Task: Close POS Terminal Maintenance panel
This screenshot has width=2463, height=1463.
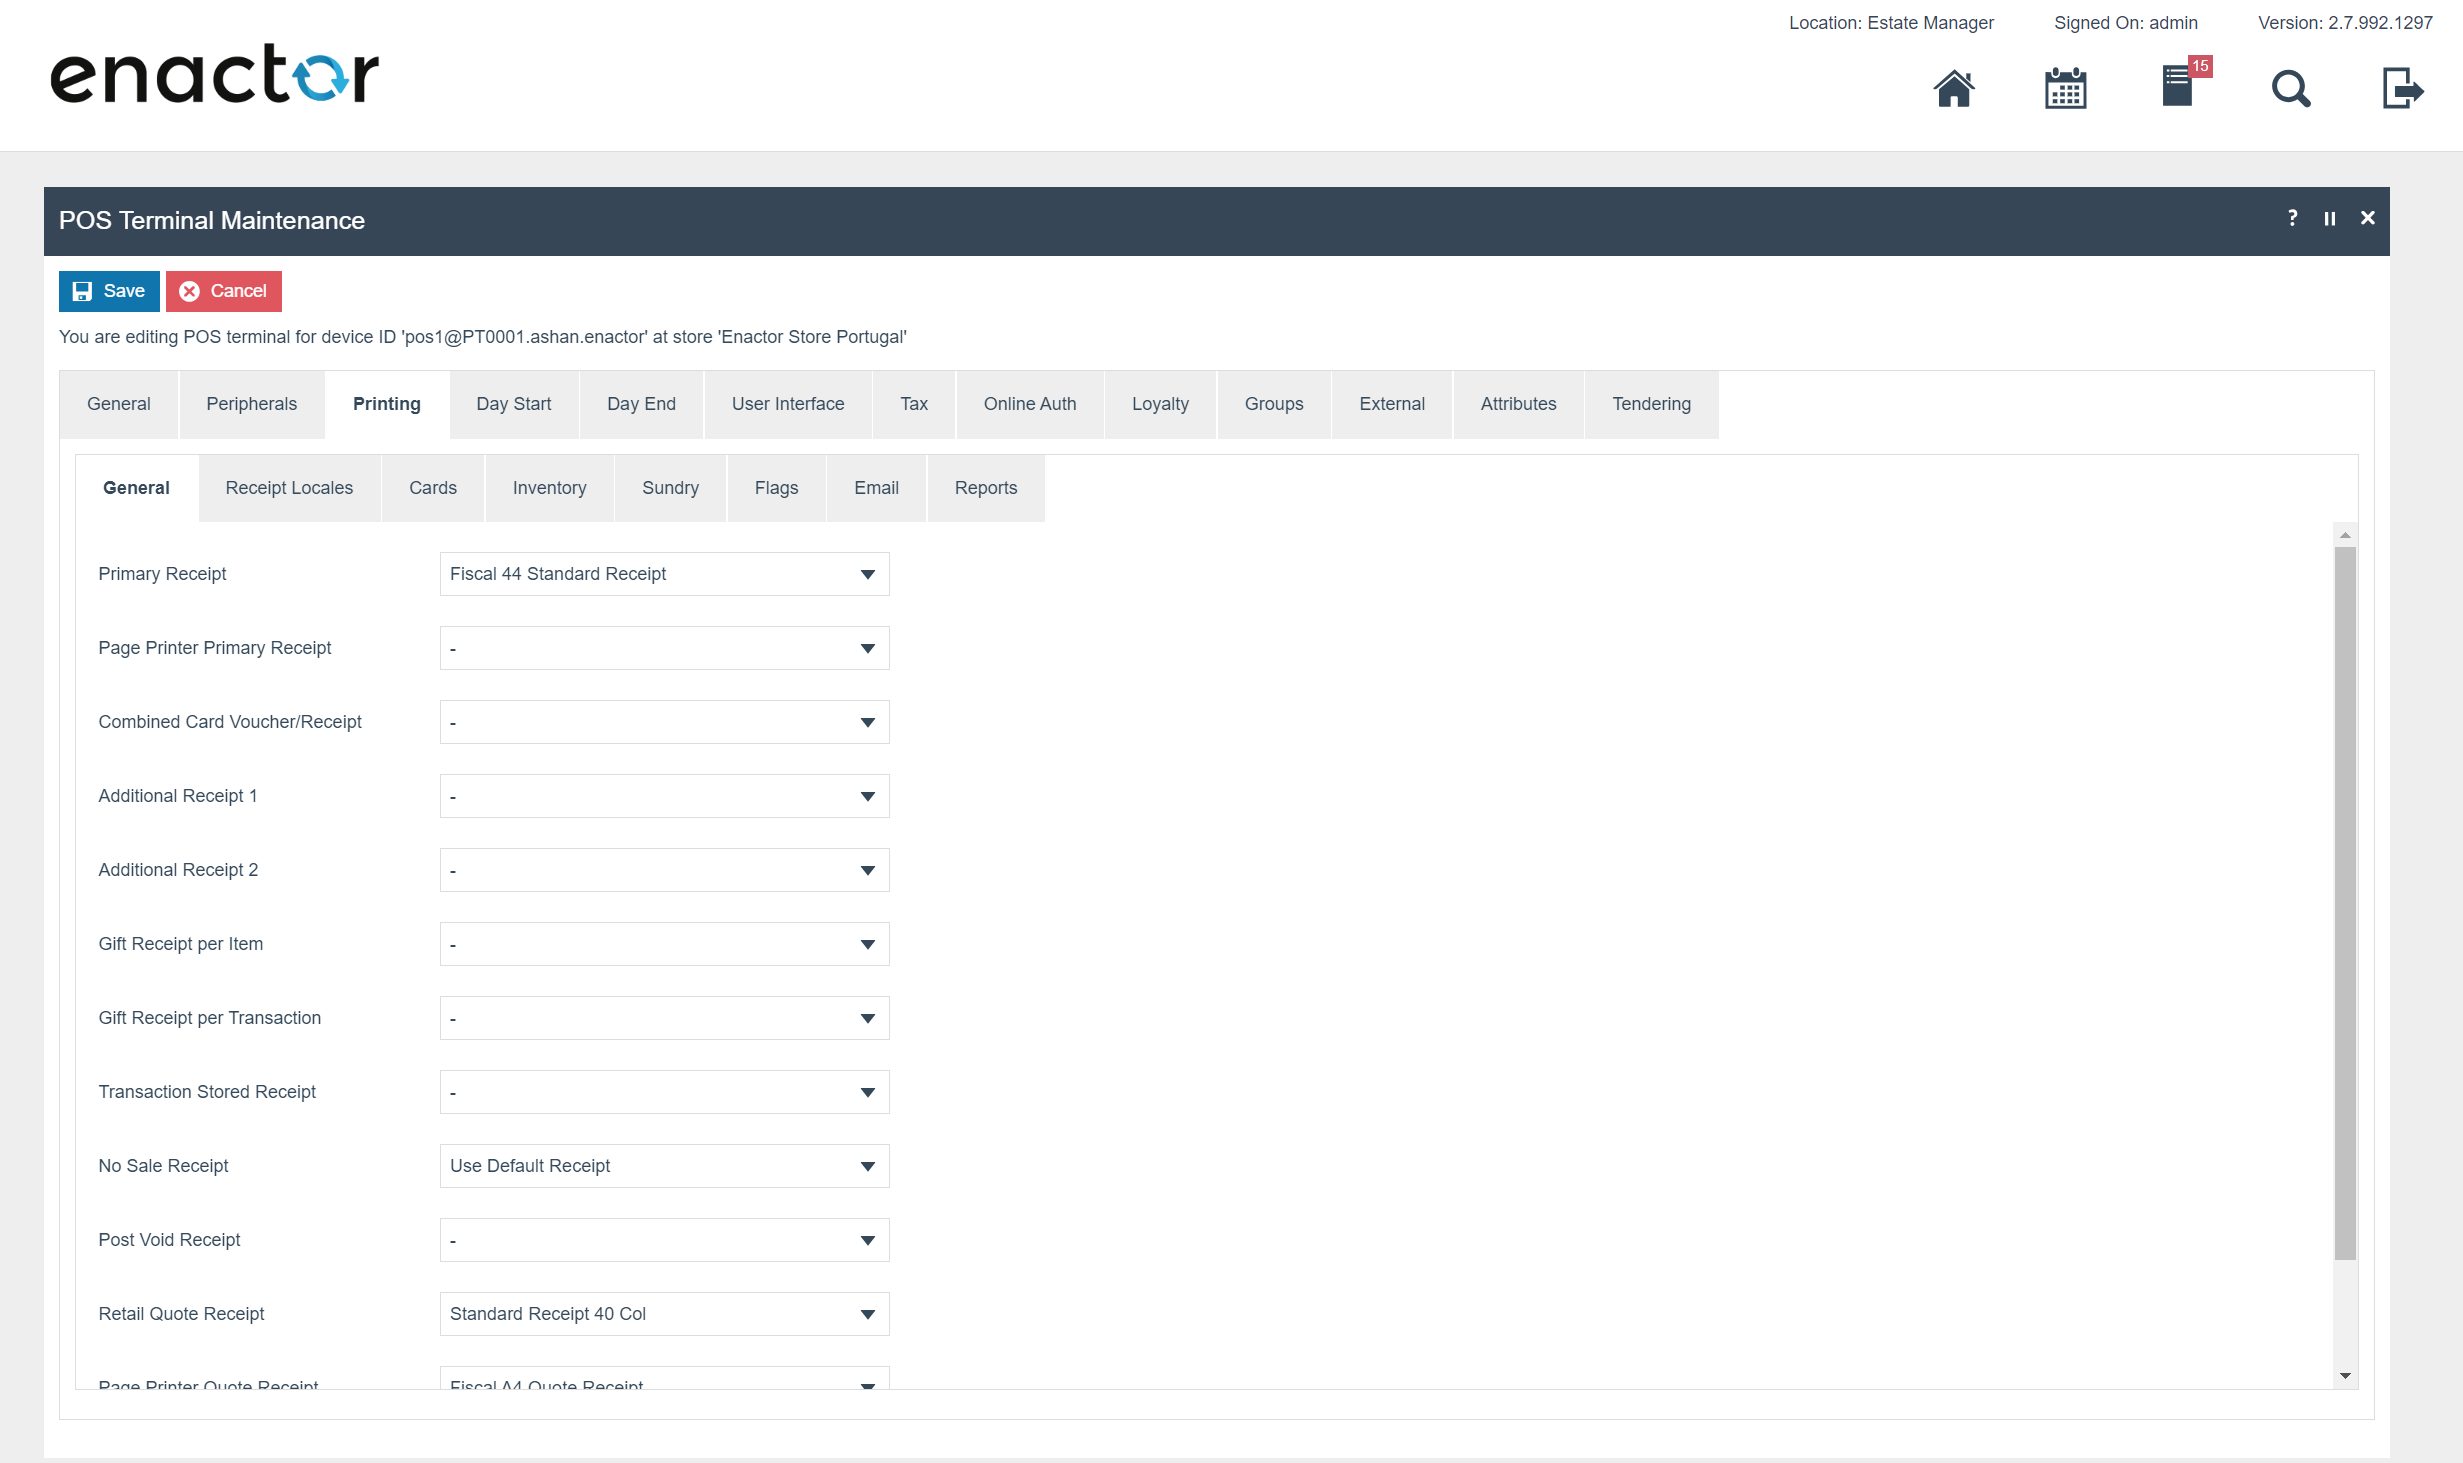Action: click(2367, 218)
